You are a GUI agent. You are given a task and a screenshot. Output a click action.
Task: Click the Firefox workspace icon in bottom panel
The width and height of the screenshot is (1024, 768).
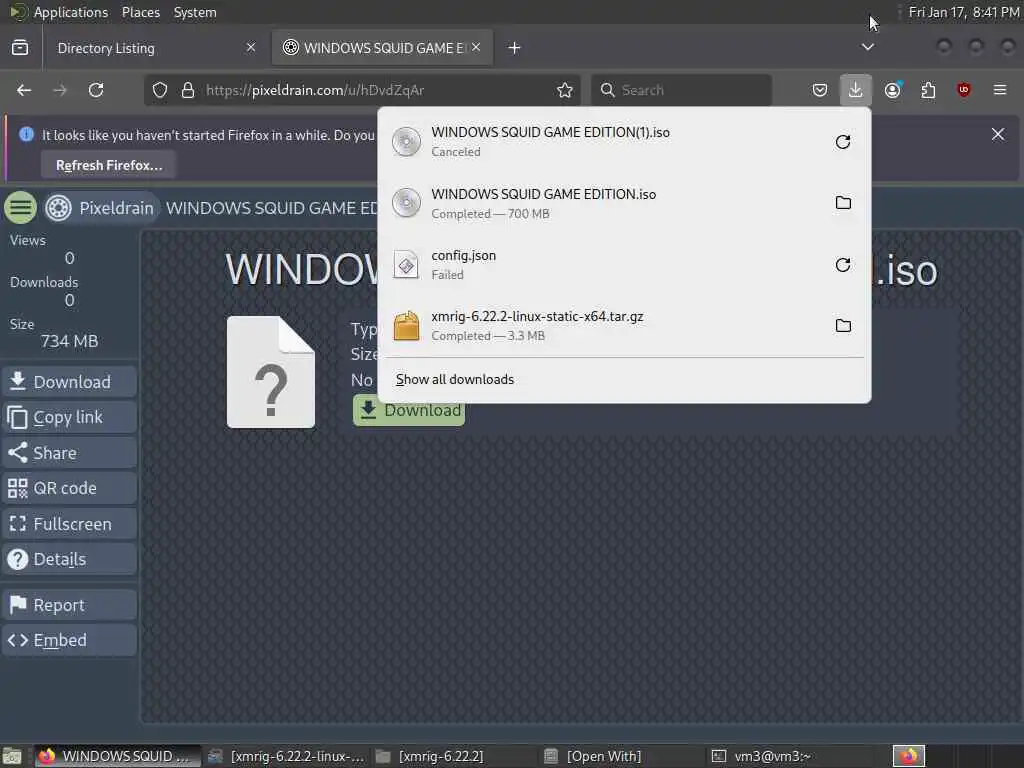click(909, 756)
